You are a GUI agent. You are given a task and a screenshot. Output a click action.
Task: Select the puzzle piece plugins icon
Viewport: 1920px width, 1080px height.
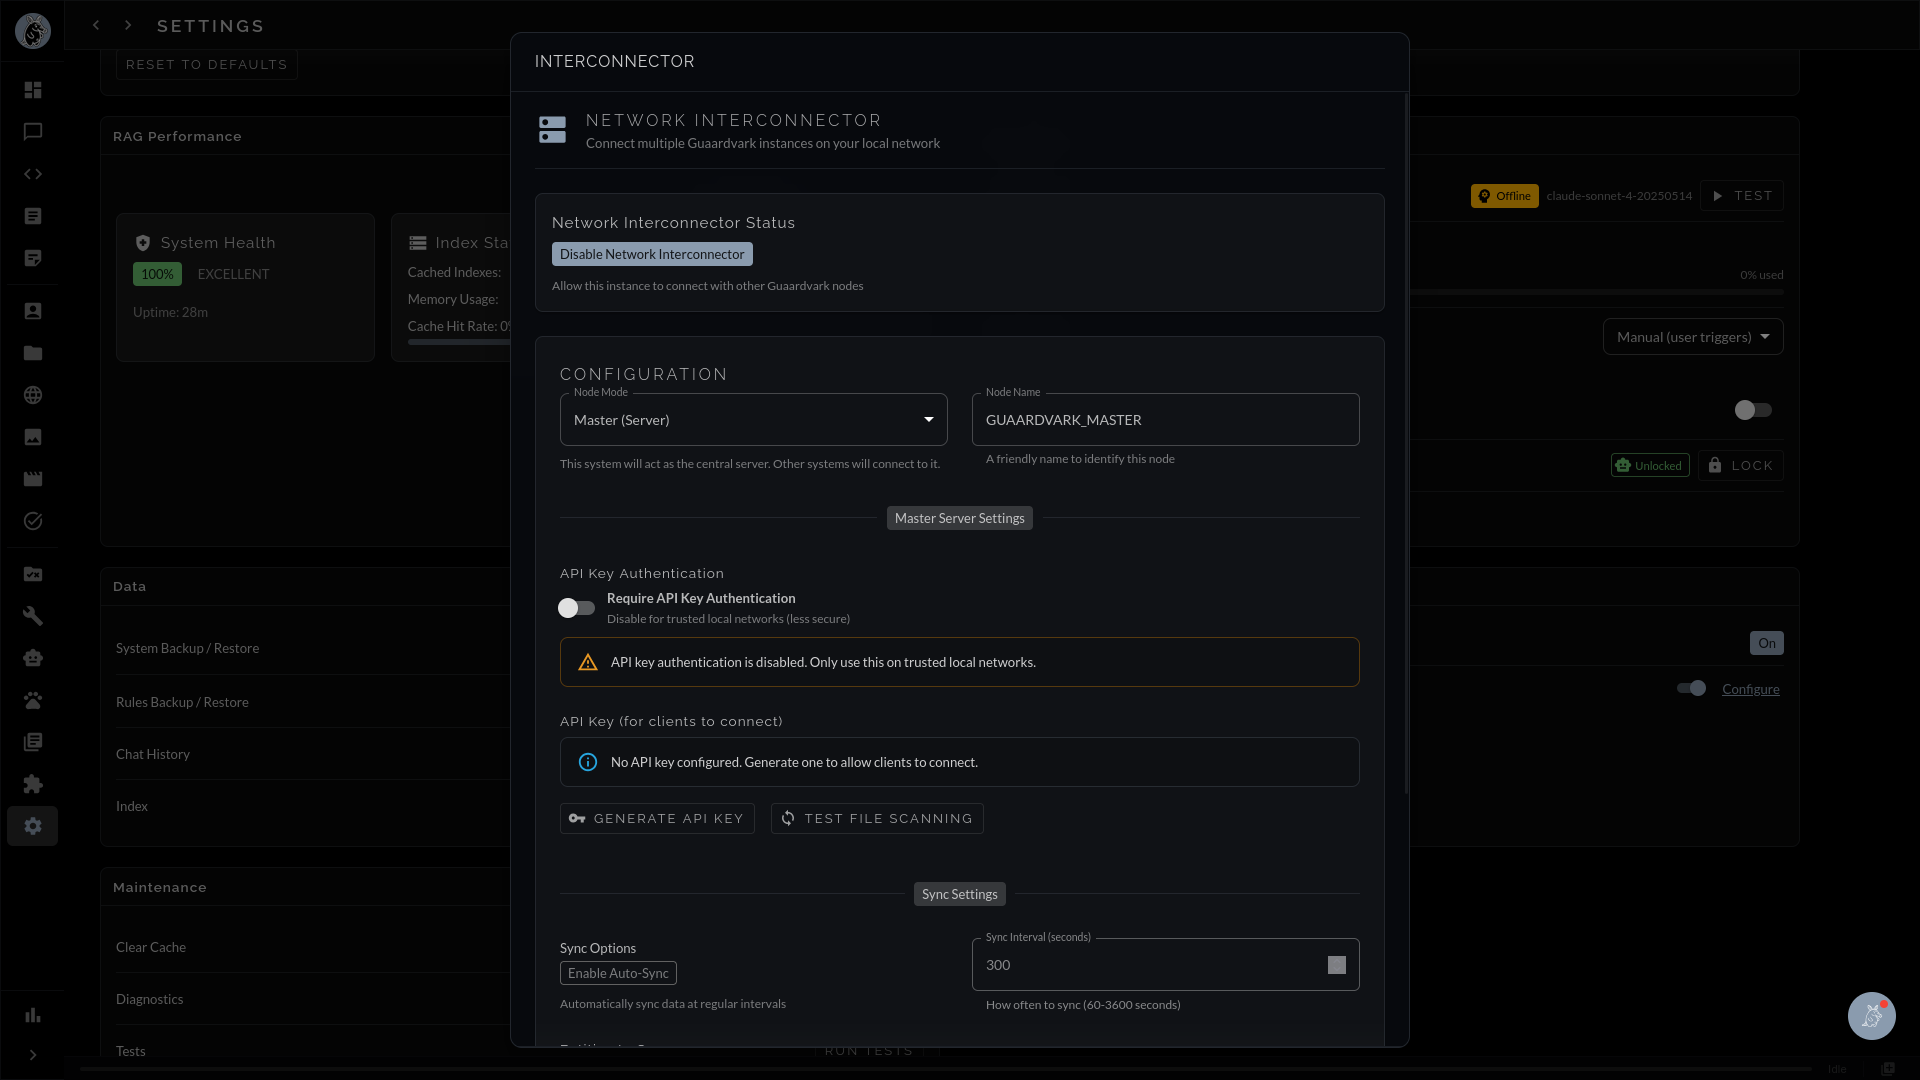click(33, 784)
